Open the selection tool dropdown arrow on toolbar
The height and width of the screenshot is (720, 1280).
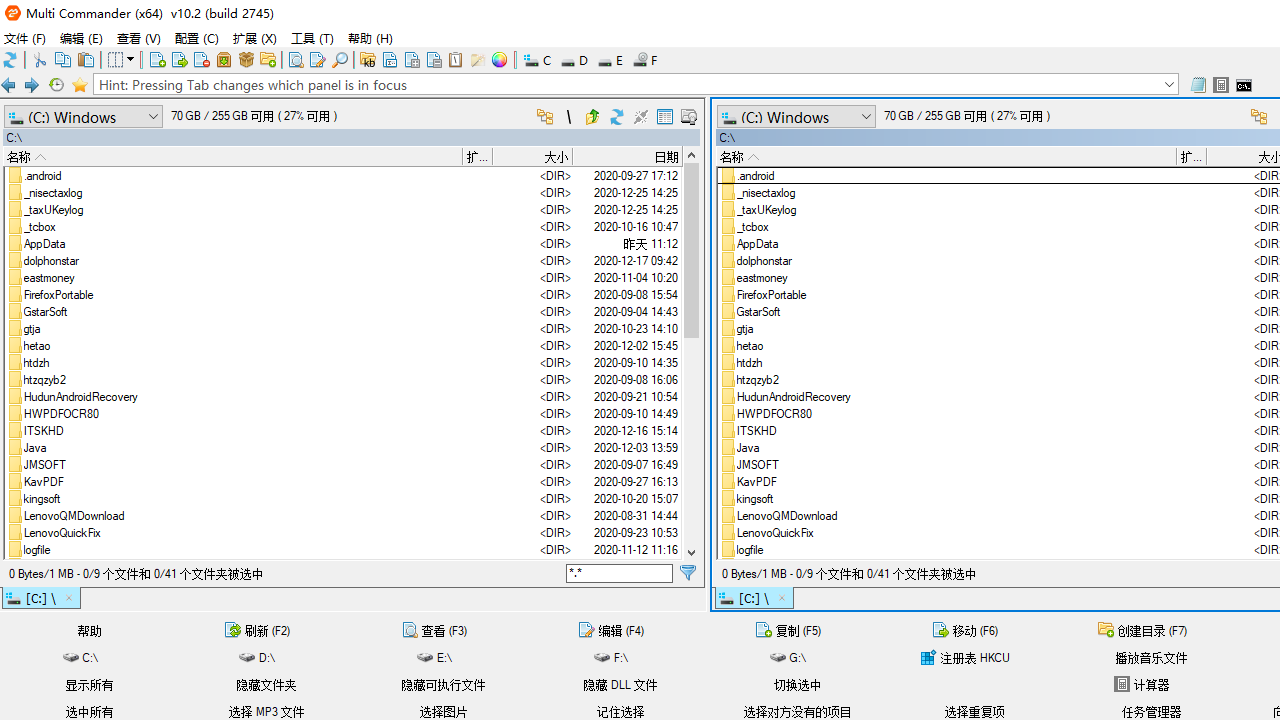[131, 60]
